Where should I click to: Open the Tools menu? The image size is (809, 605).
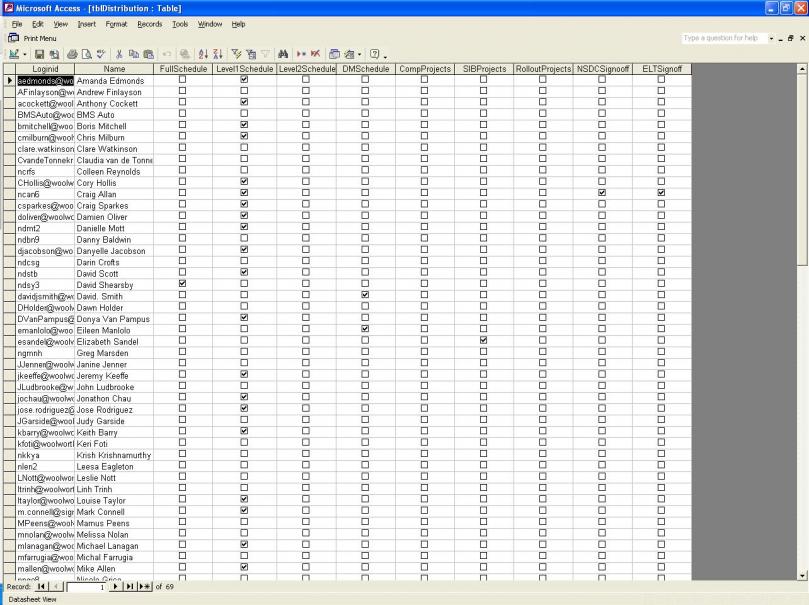point(180,24)
